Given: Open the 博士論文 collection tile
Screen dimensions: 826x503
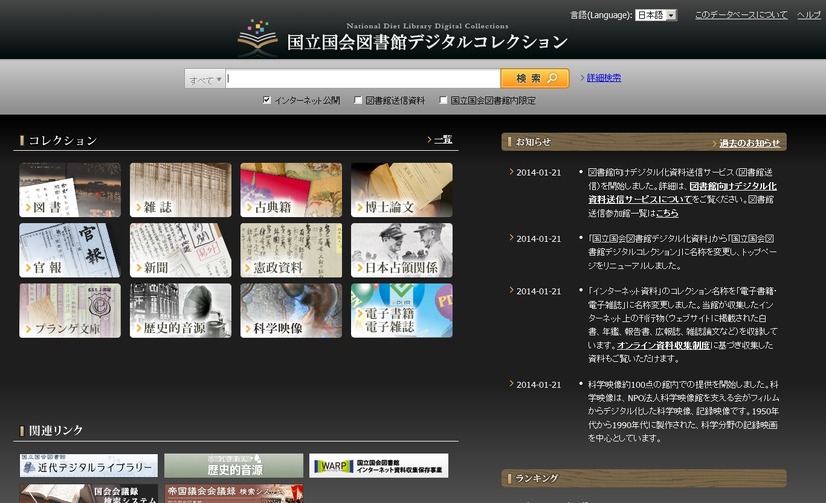Looking at the screenshot, I should point(402,190).
